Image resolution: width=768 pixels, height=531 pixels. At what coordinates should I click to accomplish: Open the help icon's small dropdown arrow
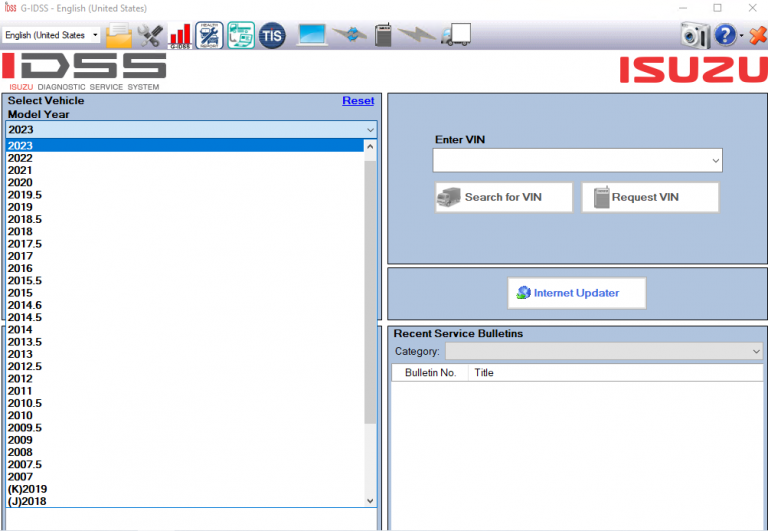point(742,36)
